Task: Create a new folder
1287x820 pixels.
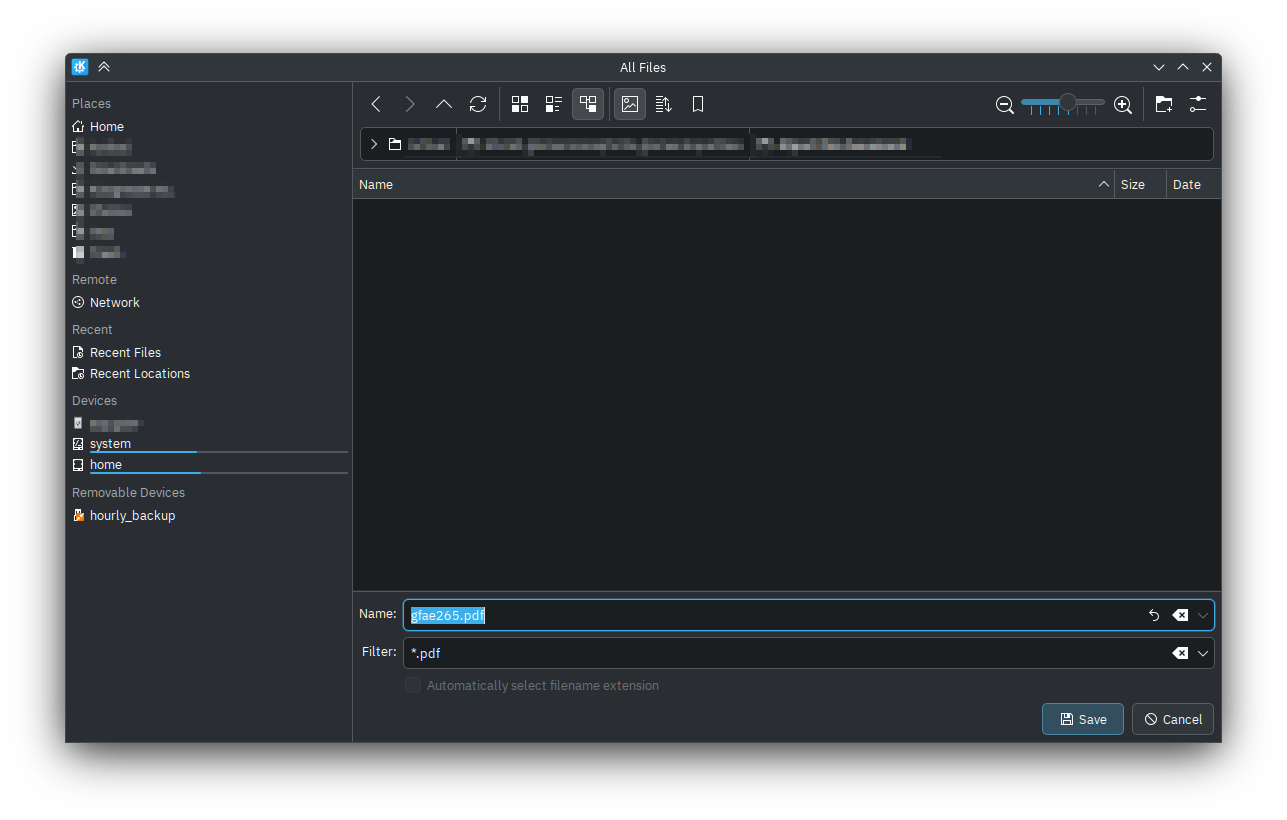Action: coord(1164,104)
